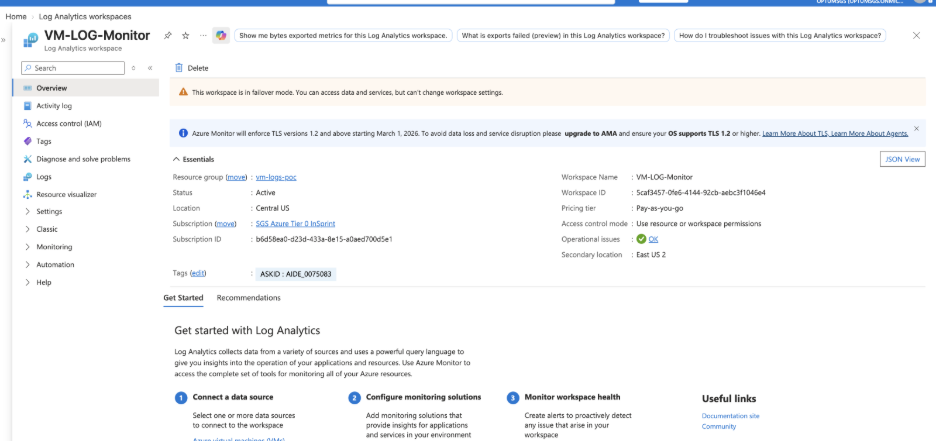
Task: Click the Workspace ID value
Action: pos(701,193)
